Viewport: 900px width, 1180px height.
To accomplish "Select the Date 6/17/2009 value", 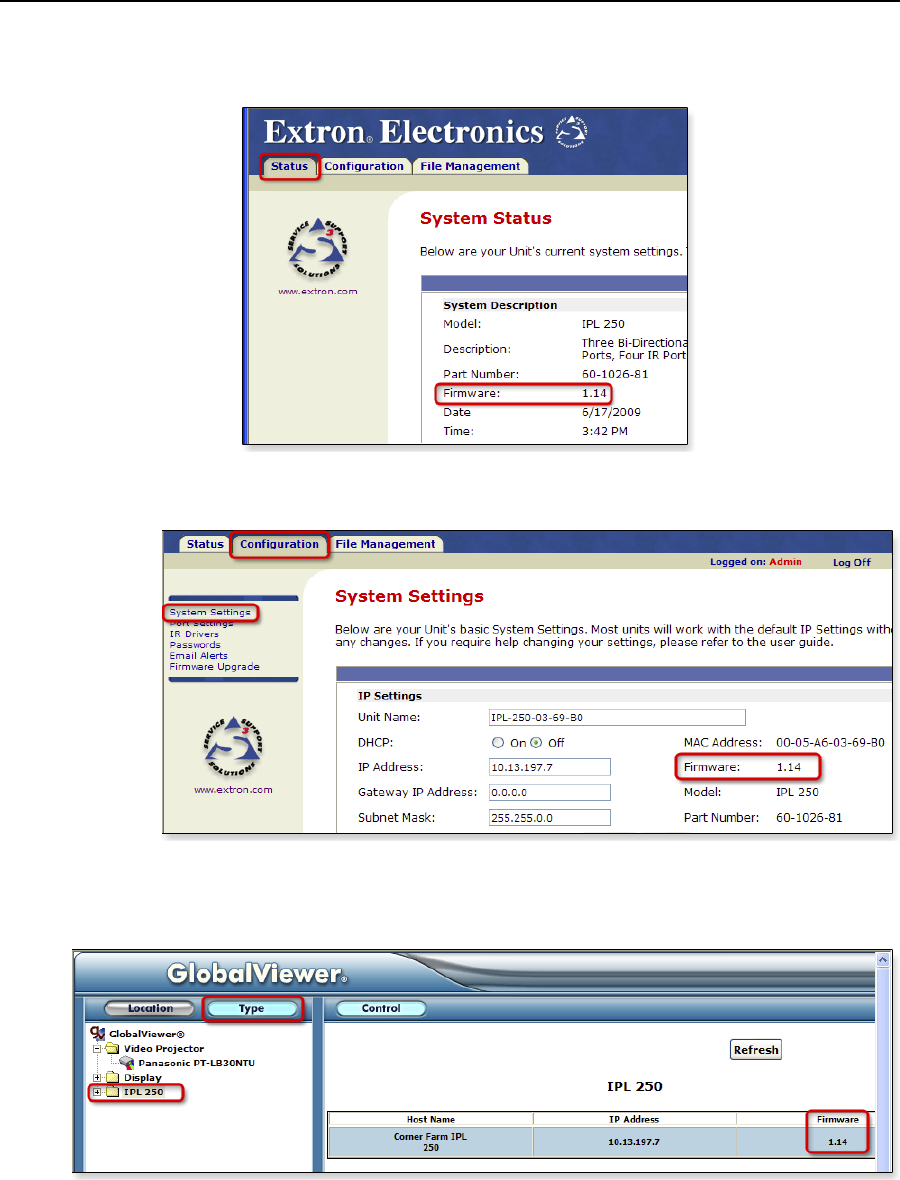I will click(611, 412).
